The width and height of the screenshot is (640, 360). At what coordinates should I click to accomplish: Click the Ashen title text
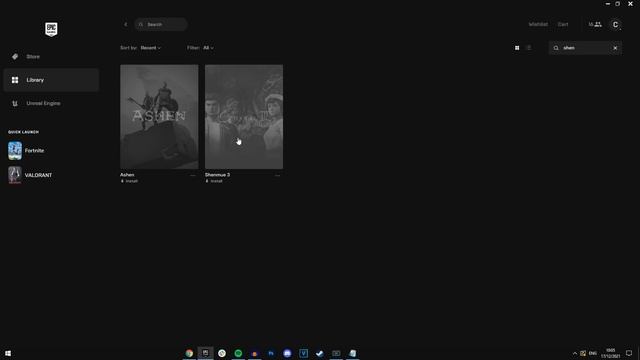click(x=127, y=175)
